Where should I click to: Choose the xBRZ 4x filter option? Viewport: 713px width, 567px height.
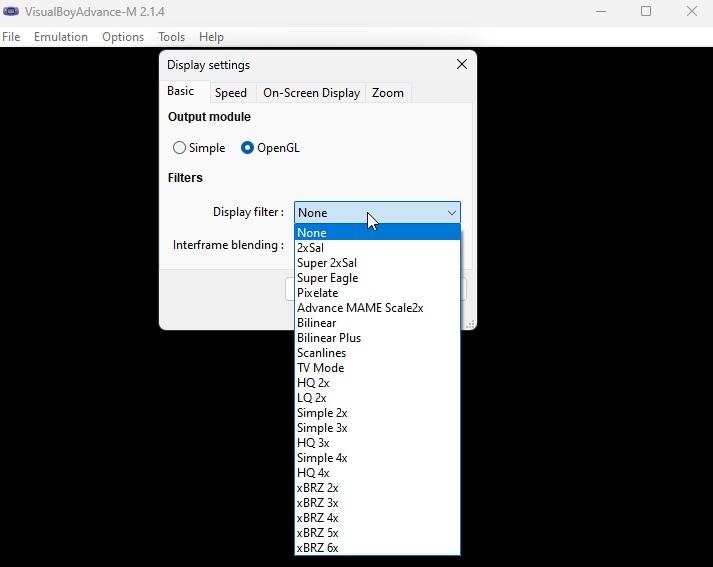pyautogui.click(x=377, y=517)
